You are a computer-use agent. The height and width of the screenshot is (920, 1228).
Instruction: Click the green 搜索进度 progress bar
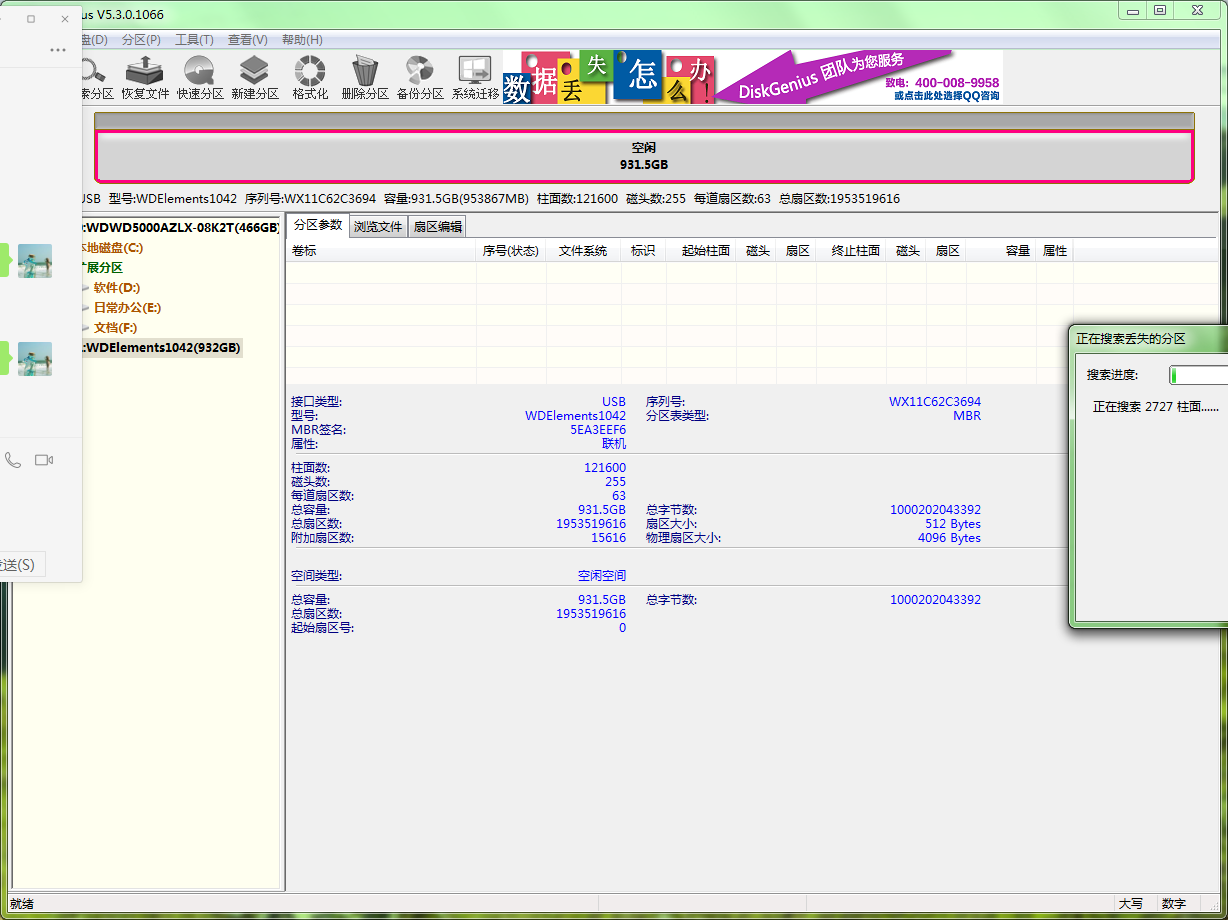[1198, 375]
